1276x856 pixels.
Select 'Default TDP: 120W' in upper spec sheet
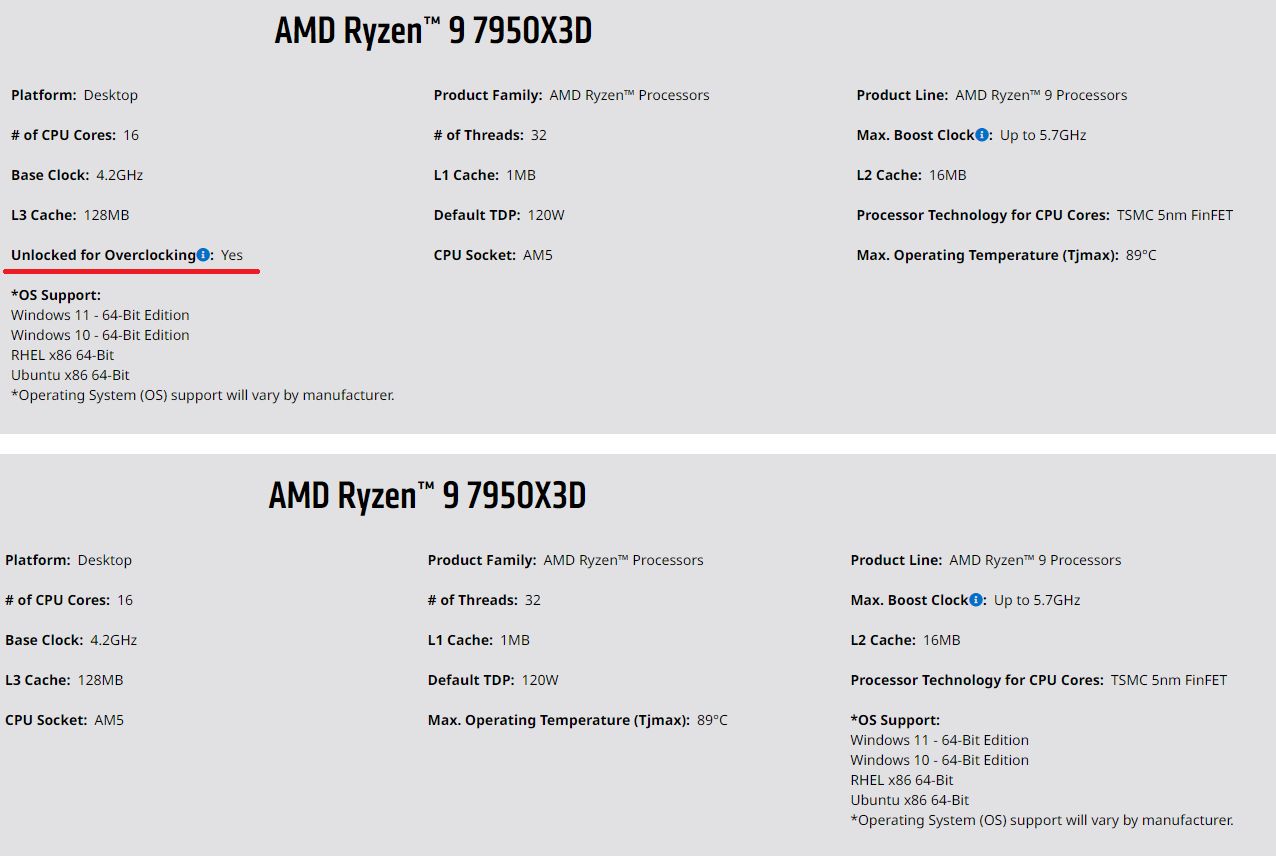click(499, 215)
